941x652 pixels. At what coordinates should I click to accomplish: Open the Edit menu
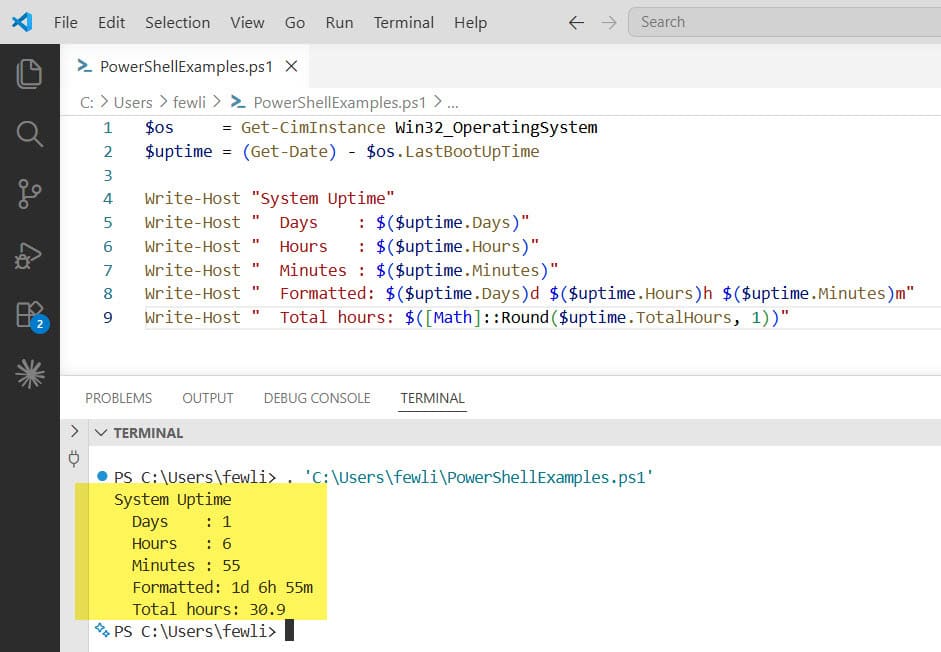click(112, 23)
